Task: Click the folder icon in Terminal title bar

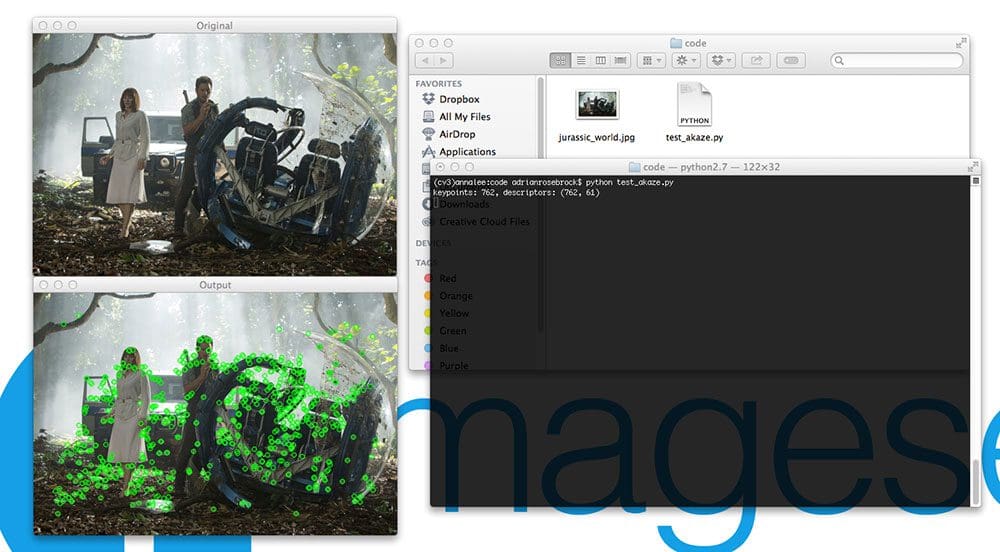Action: coord(635,167)
